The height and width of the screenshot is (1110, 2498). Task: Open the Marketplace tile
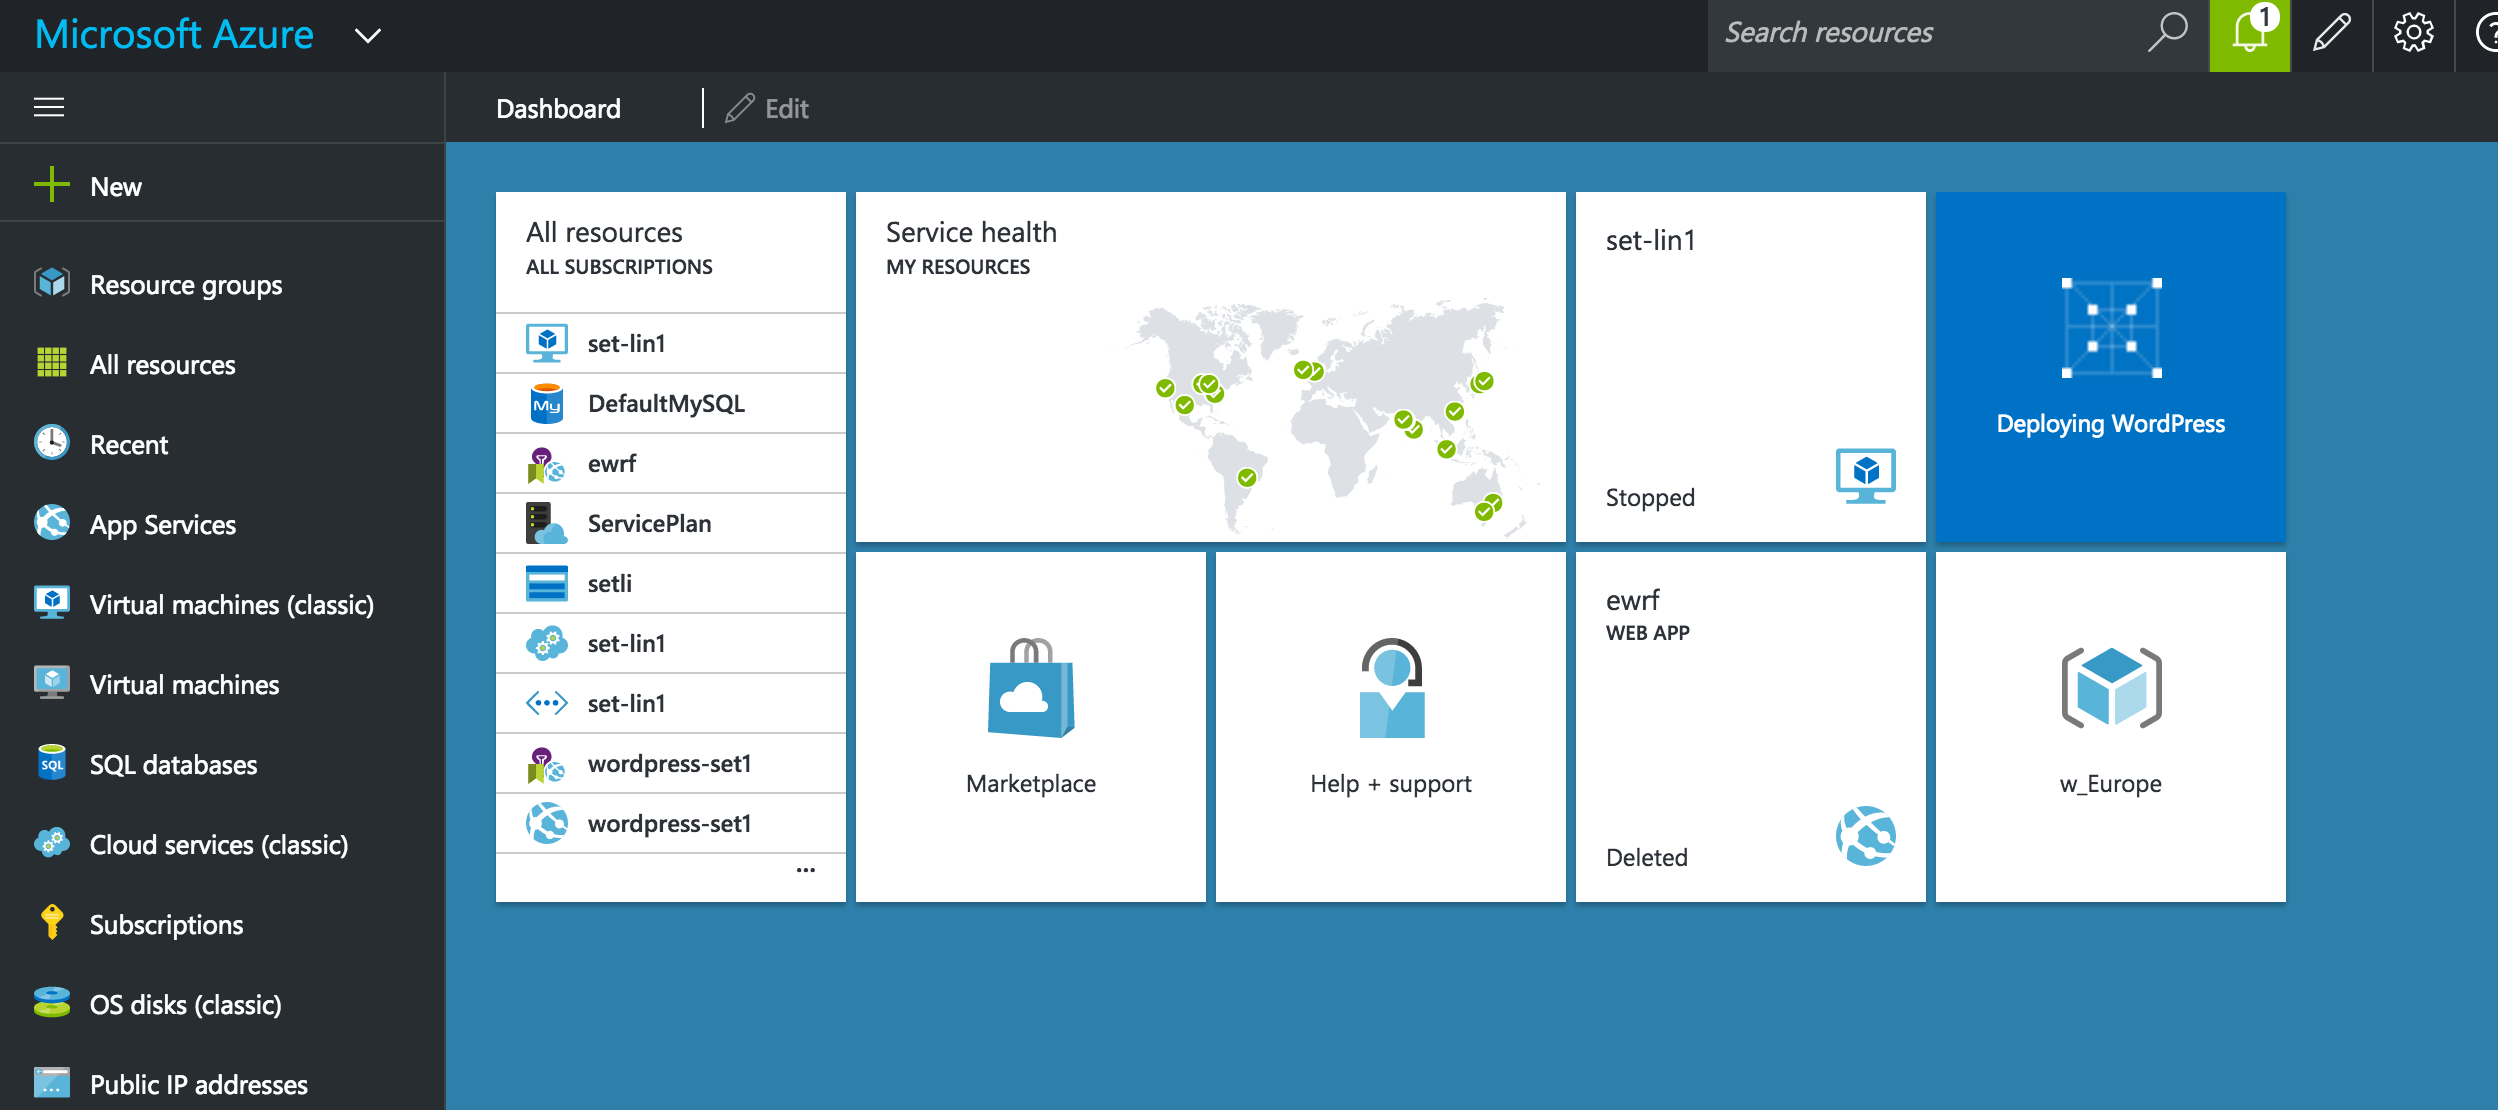(x=1030, y=727)
